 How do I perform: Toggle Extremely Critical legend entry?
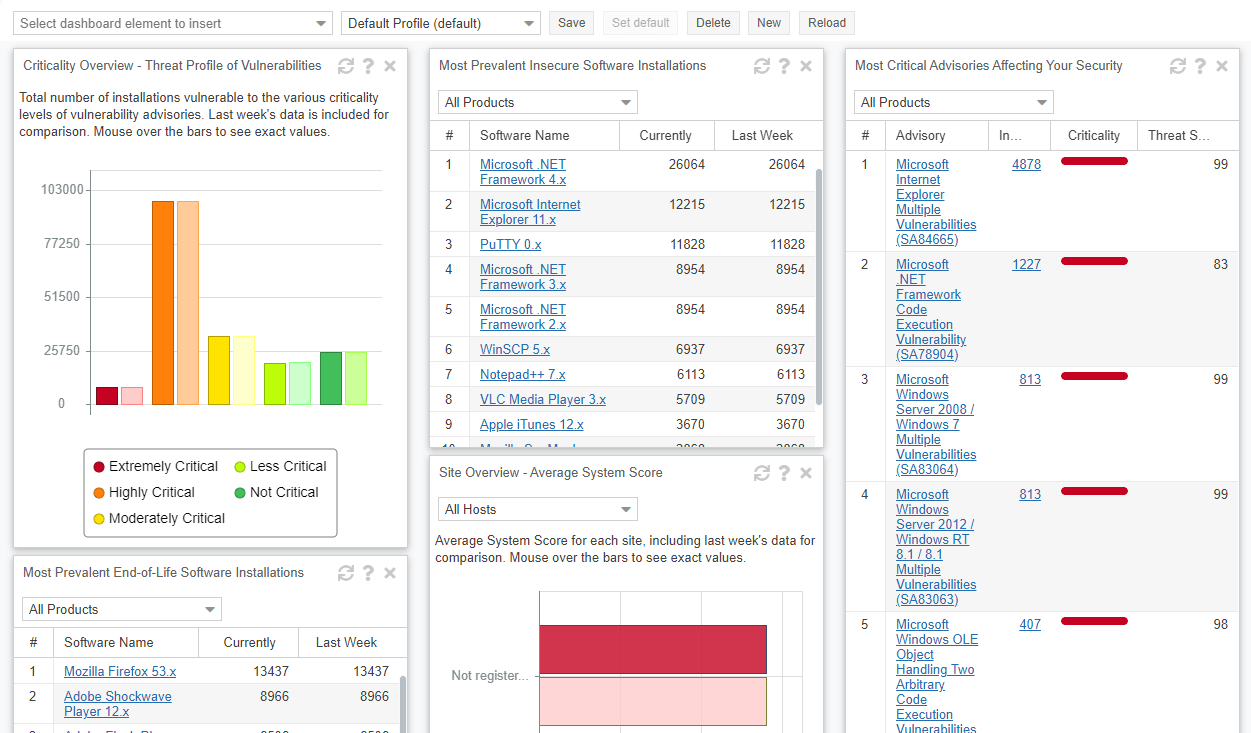[x=155, y=466]
